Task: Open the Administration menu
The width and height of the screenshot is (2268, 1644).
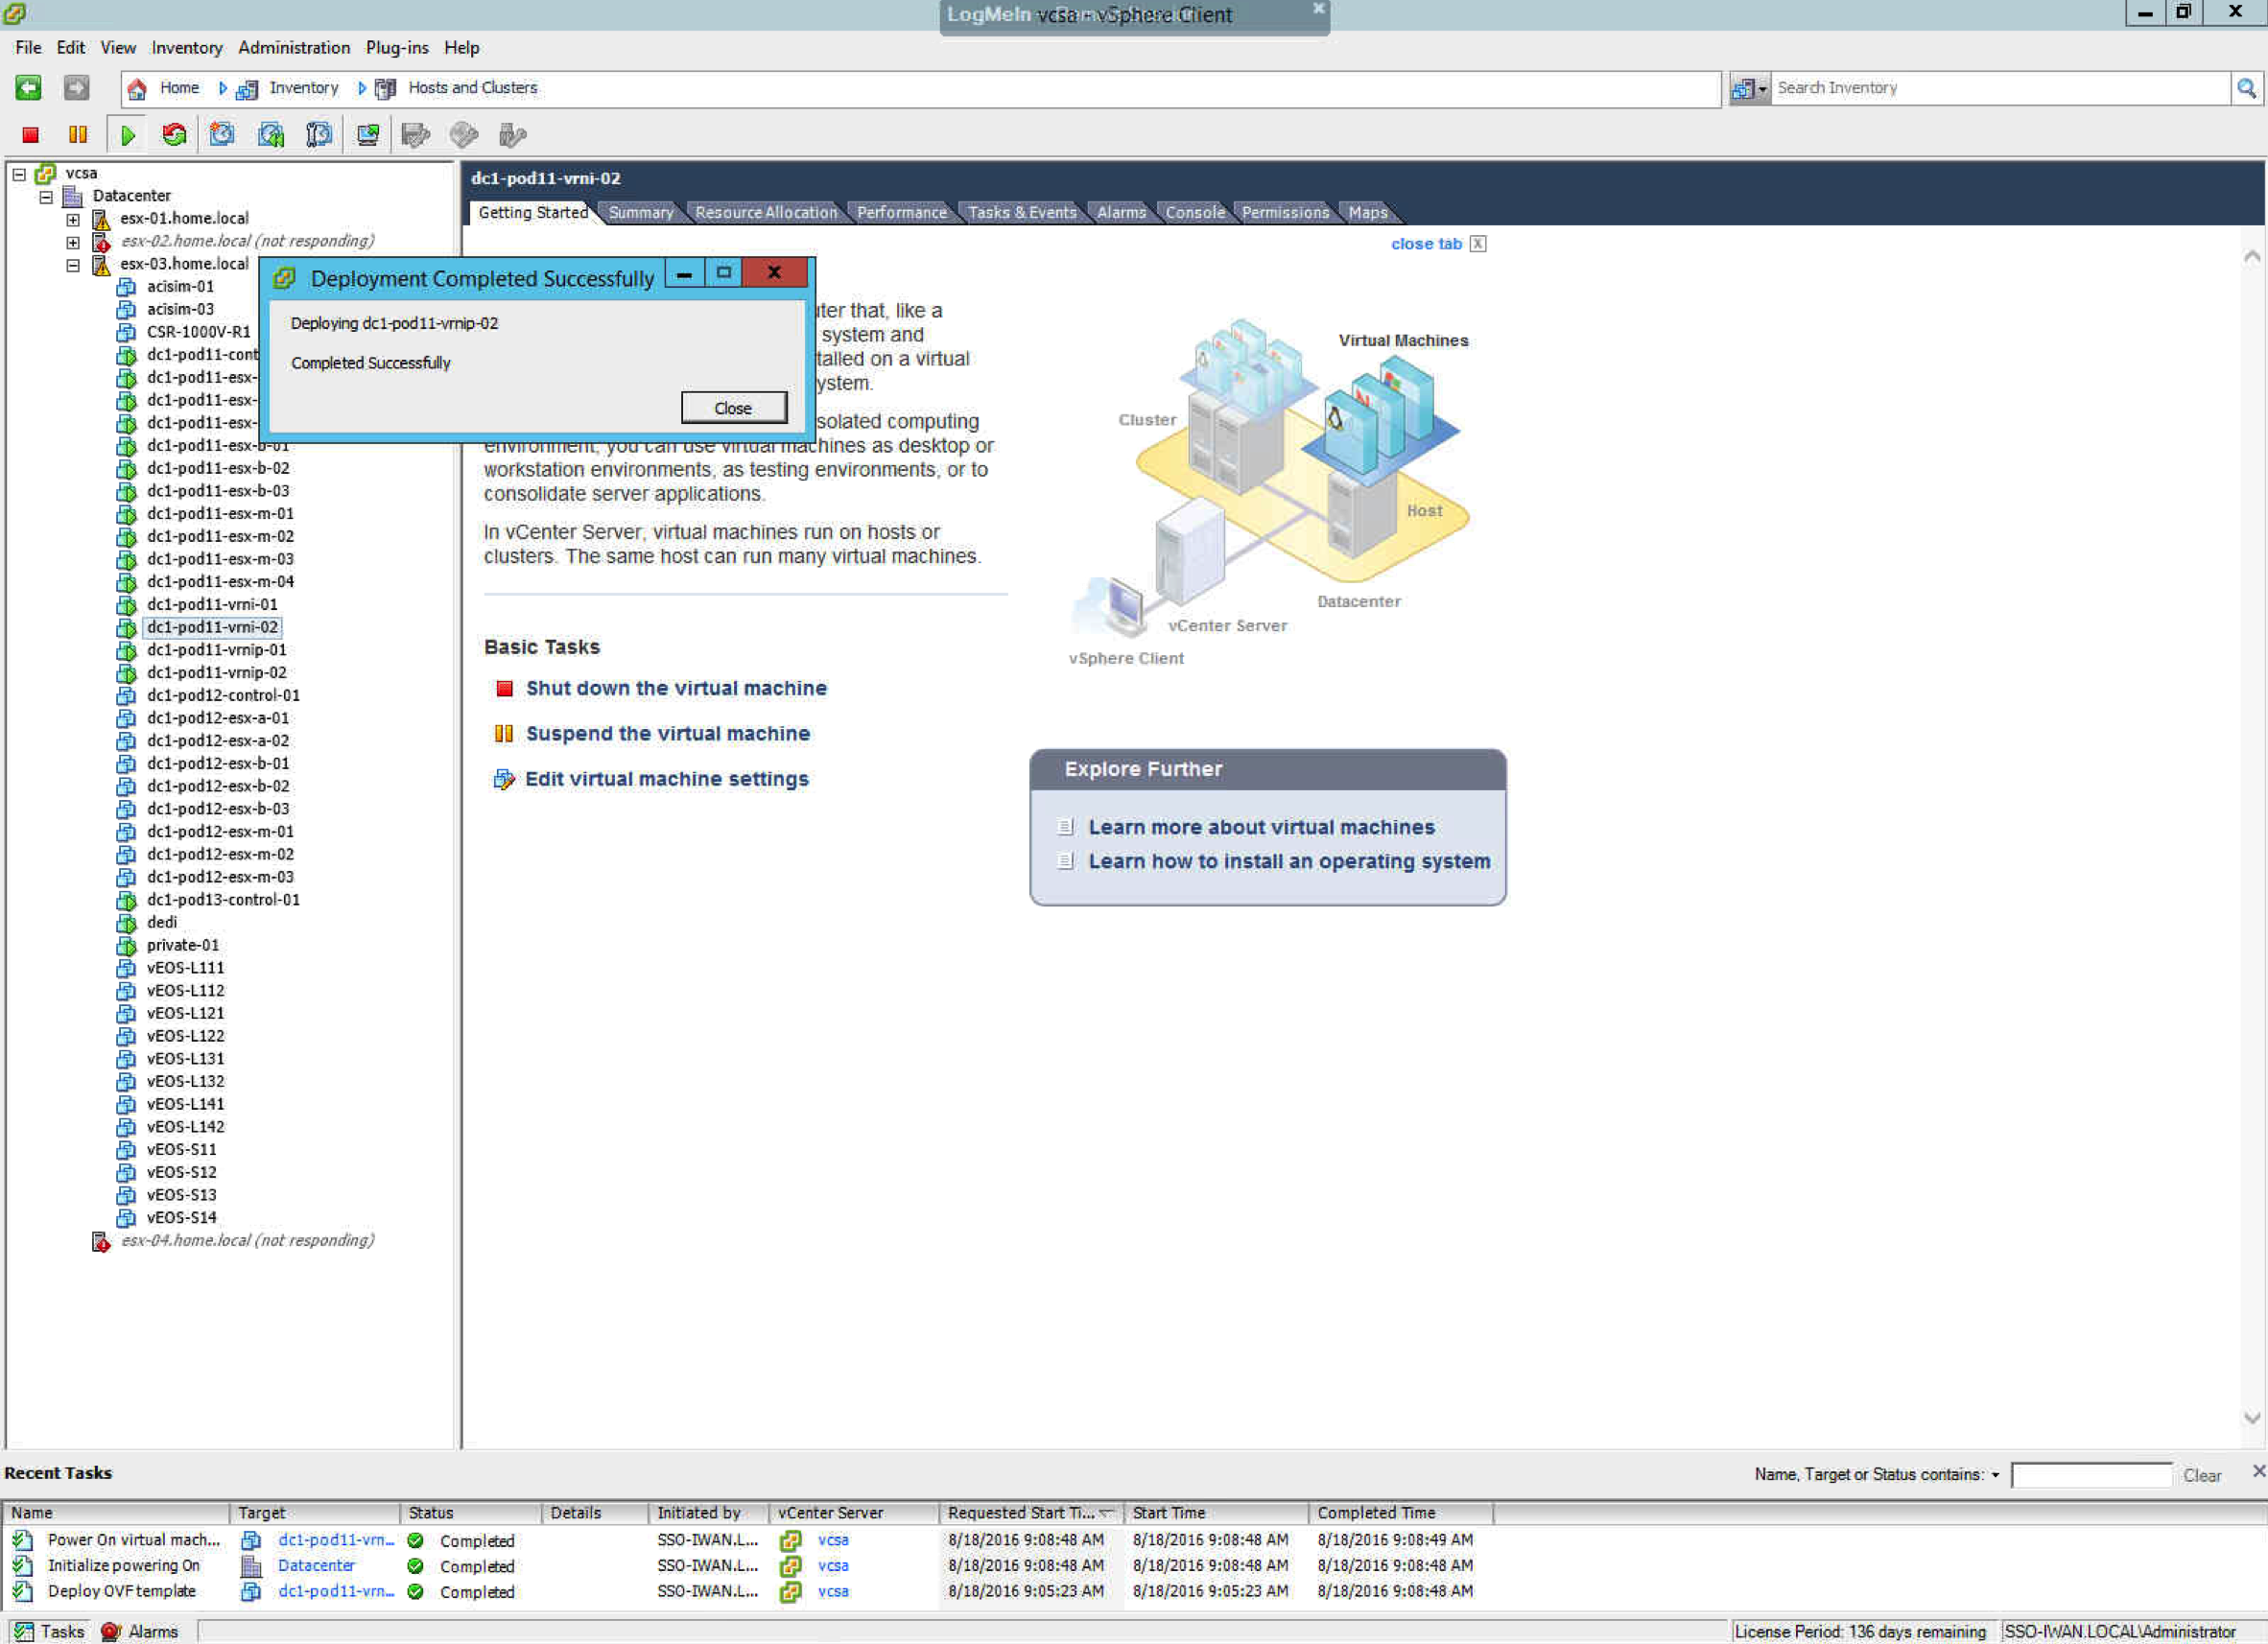Action: (x=294, y=47)
